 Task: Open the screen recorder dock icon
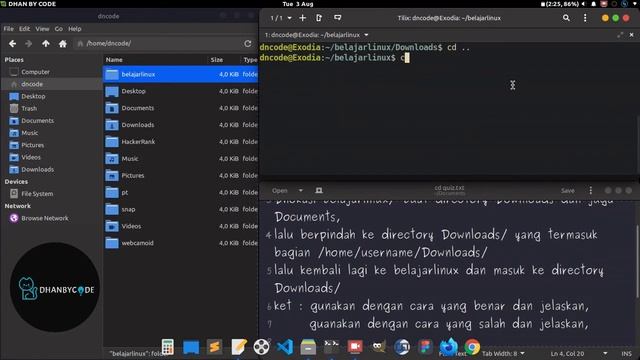click(355, 347)
